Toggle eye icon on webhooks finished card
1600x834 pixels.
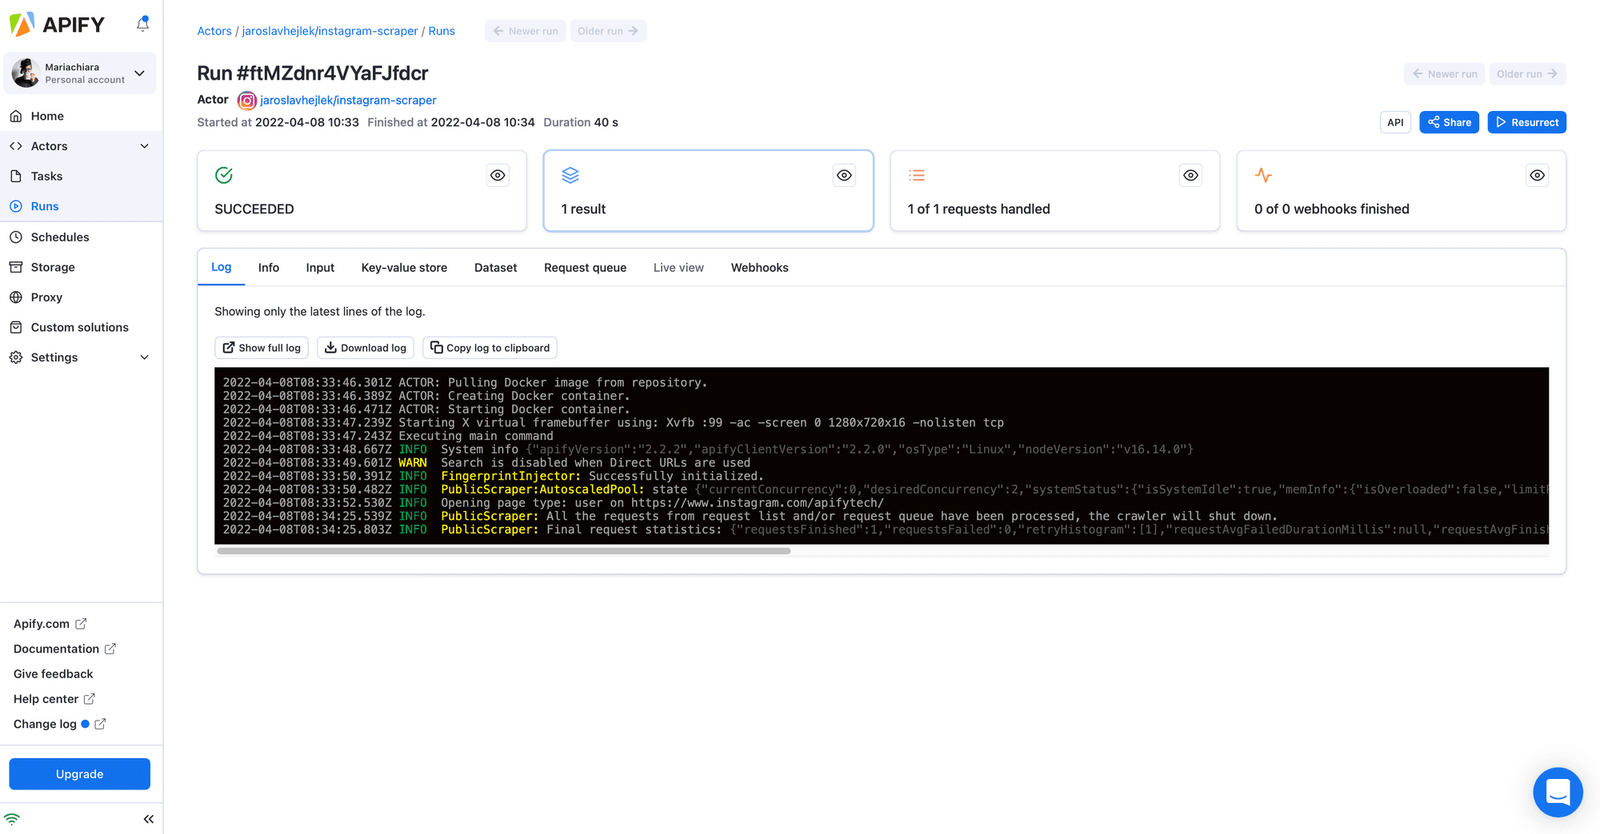pos(1537,176)
